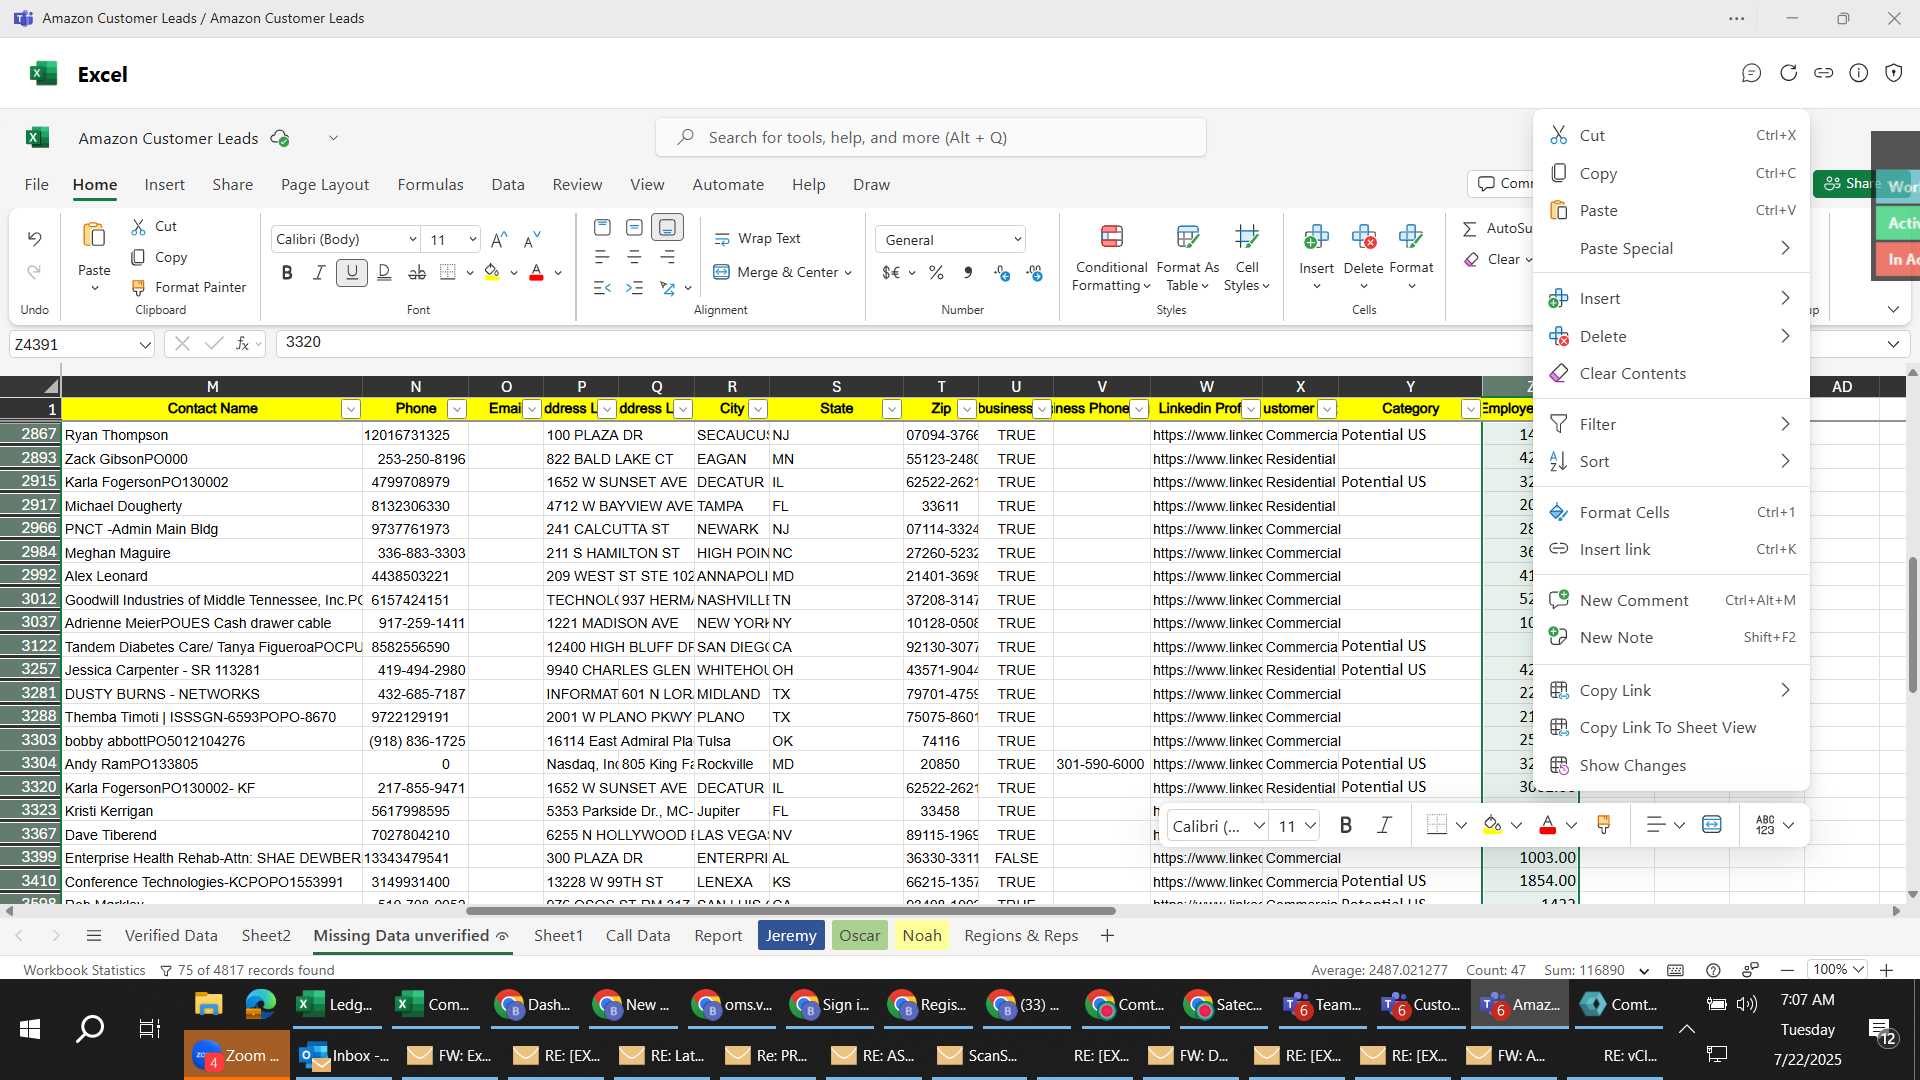This screenshot has width=1920, height=1080.
Task: Switch to the Jeremy sheet tab
Action: click(x=791, y=936)
